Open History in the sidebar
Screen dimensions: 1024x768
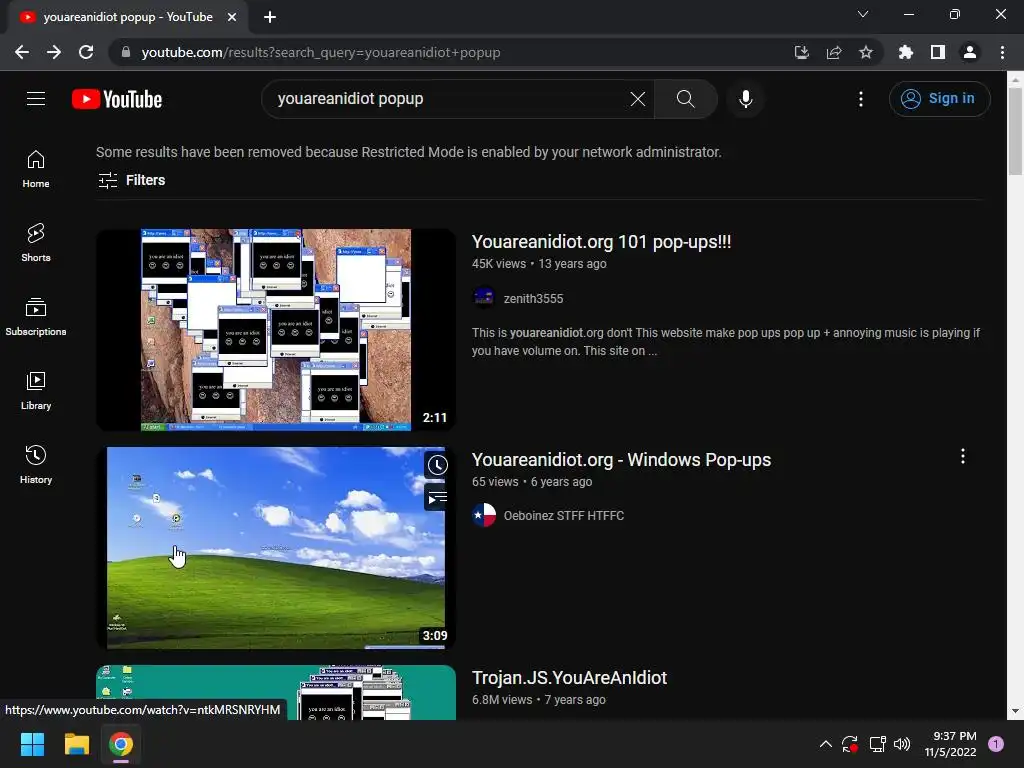[x=36, y=464]
